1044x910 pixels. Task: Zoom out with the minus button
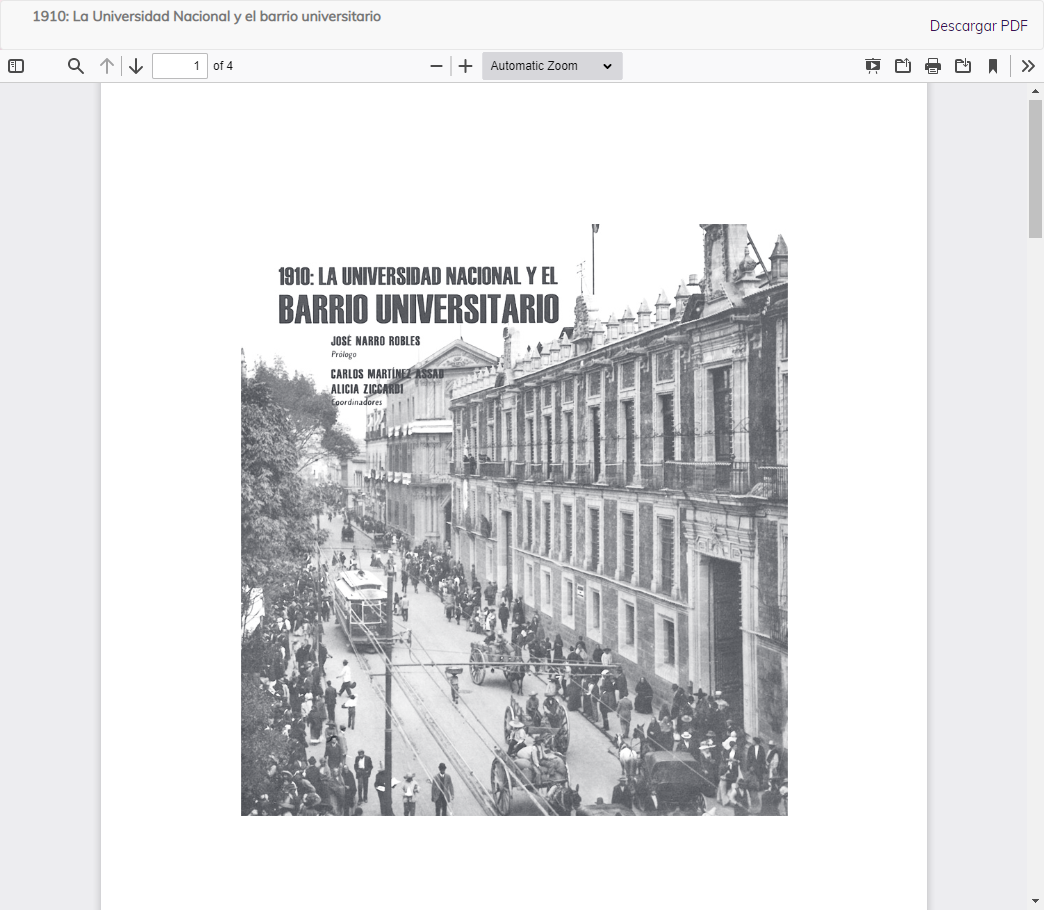436,66
